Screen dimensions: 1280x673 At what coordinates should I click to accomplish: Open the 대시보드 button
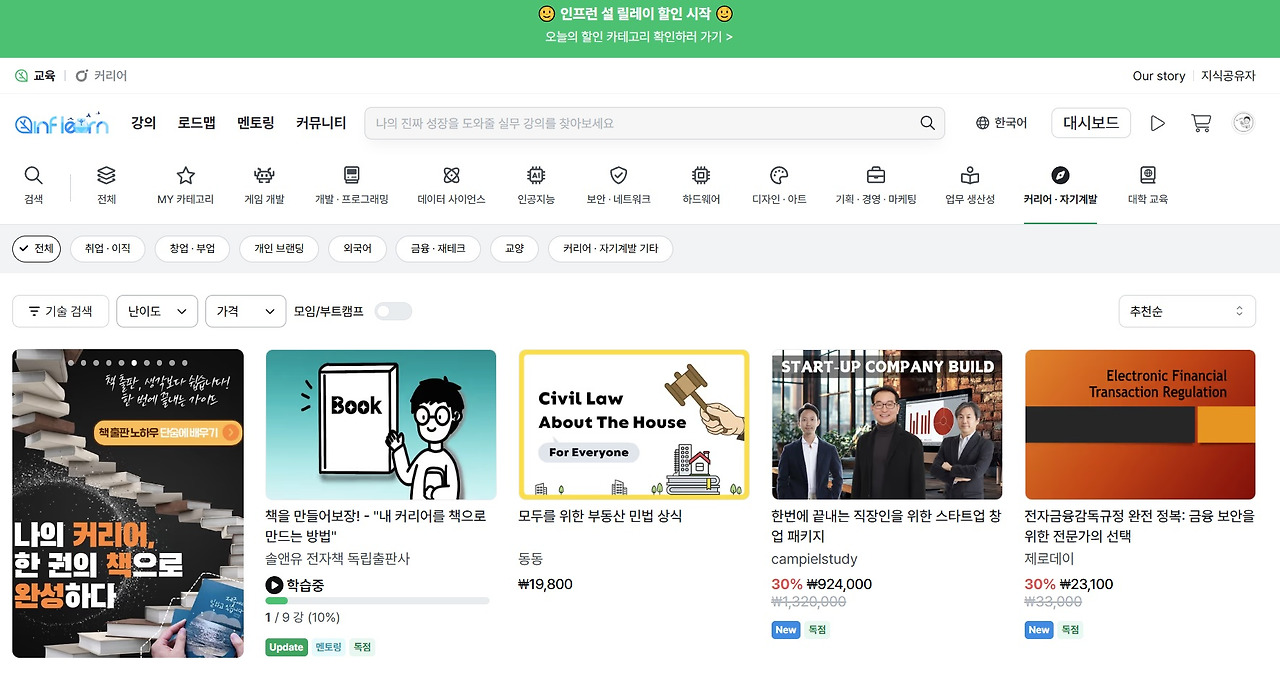[x=1090, y=122]
